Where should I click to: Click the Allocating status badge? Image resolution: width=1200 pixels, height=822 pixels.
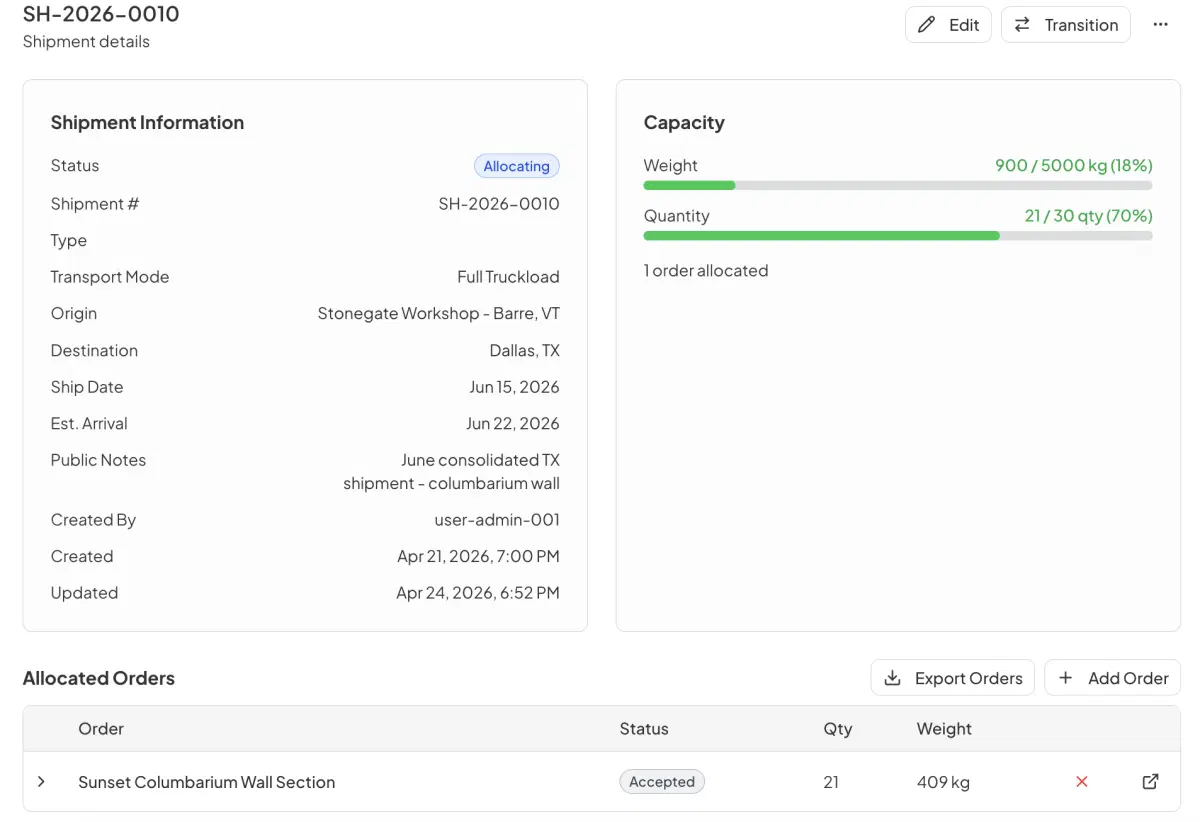click(x=516, y=166)
